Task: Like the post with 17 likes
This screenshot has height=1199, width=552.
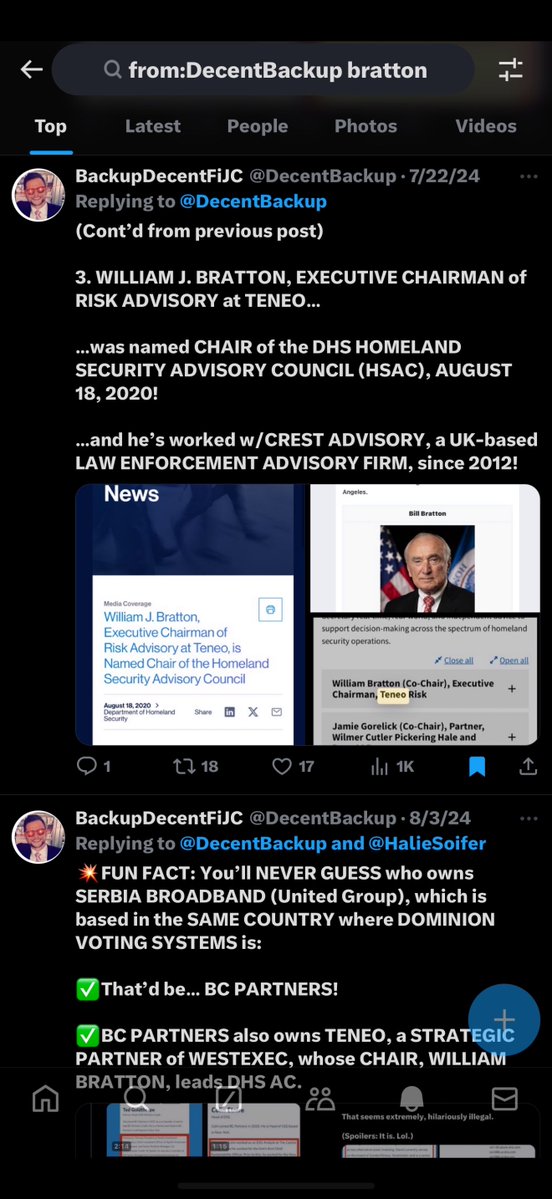Action: pyautogui.click(x=294, y=765)
